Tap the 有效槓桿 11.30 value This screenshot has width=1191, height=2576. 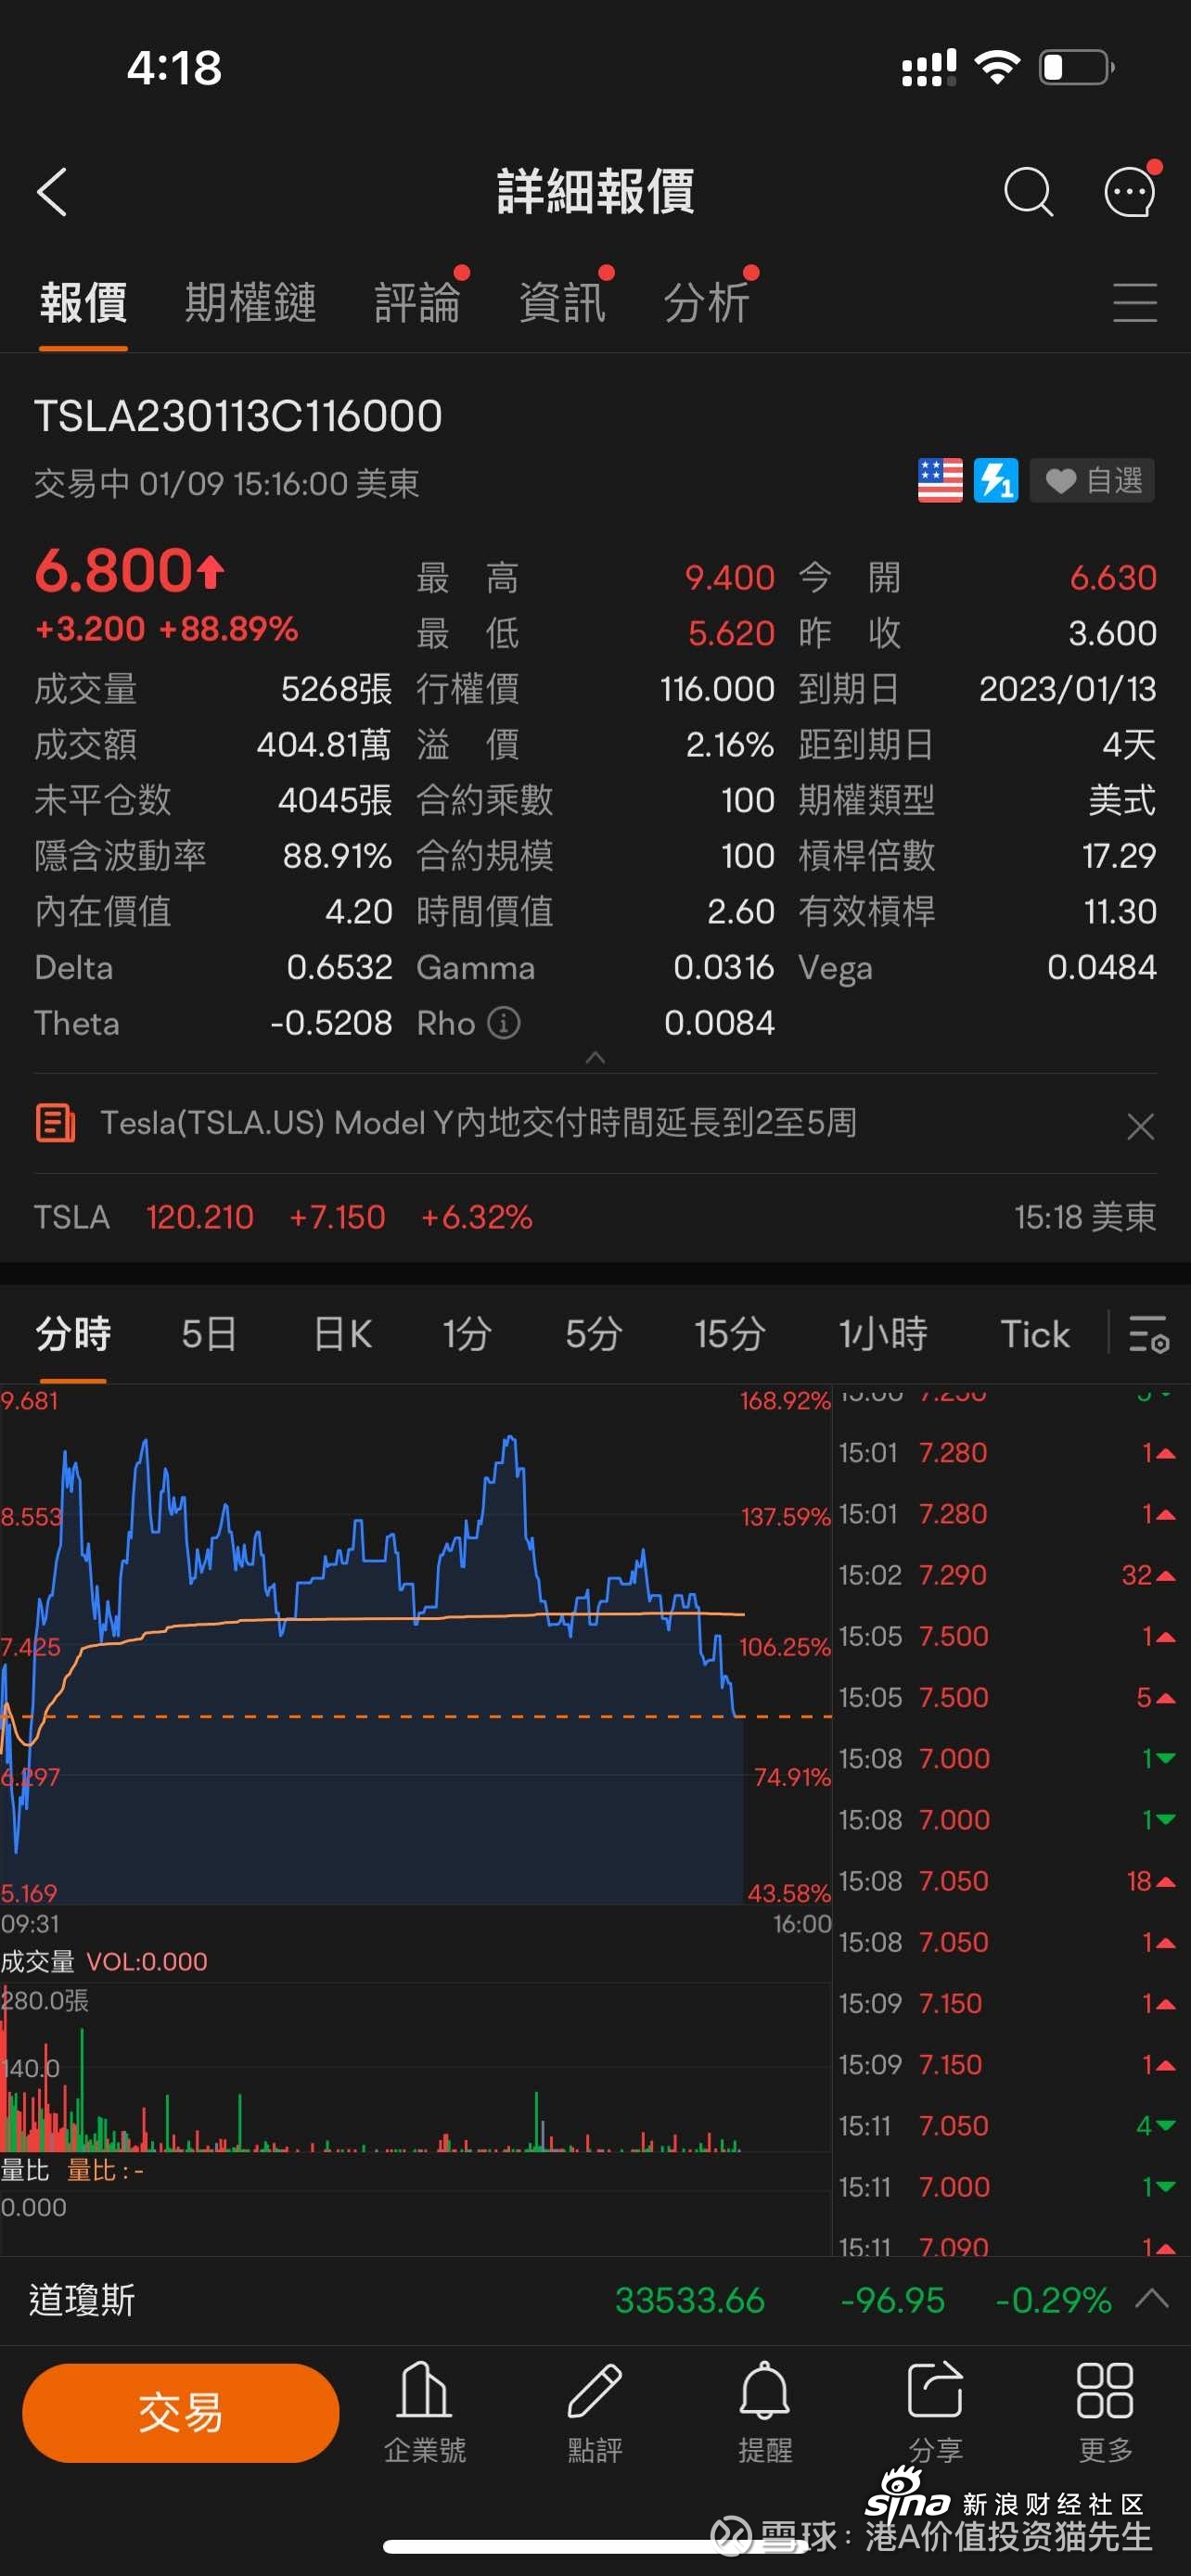click(1120, 911)
